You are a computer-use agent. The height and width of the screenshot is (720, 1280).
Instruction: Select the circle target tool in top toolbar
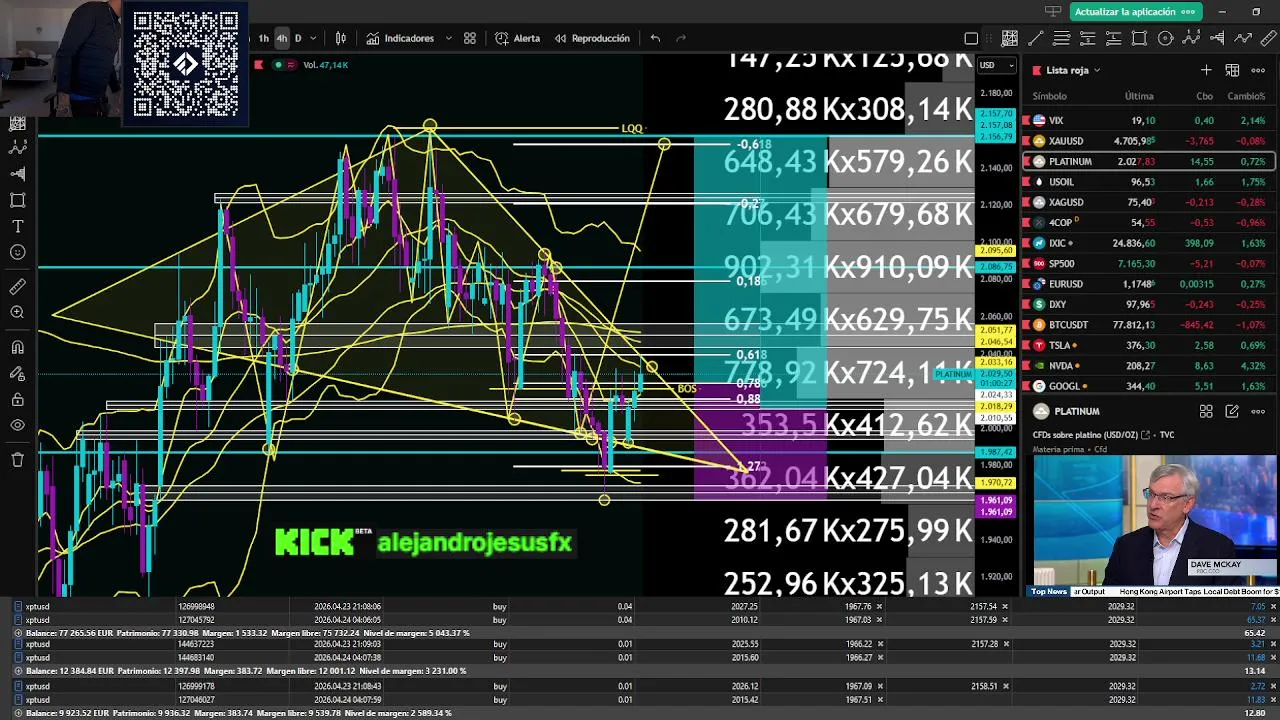[1165, 38]
